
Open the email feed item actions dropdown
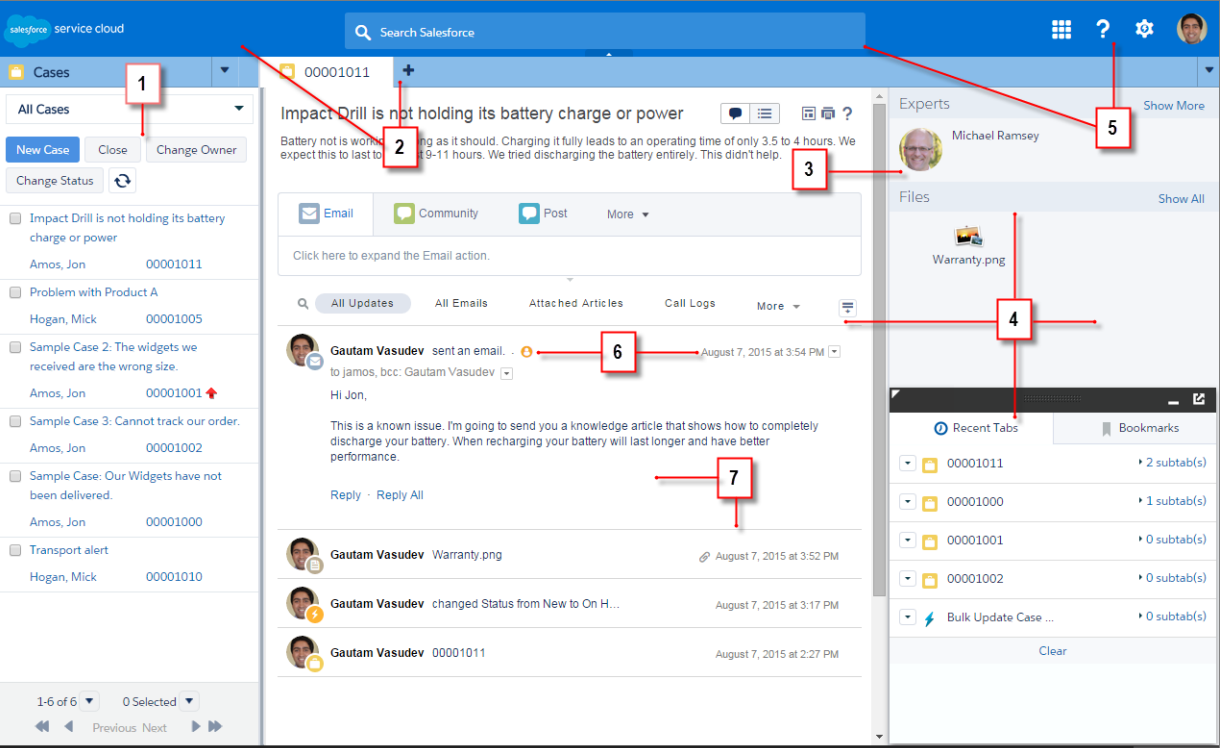coord(835,352)
